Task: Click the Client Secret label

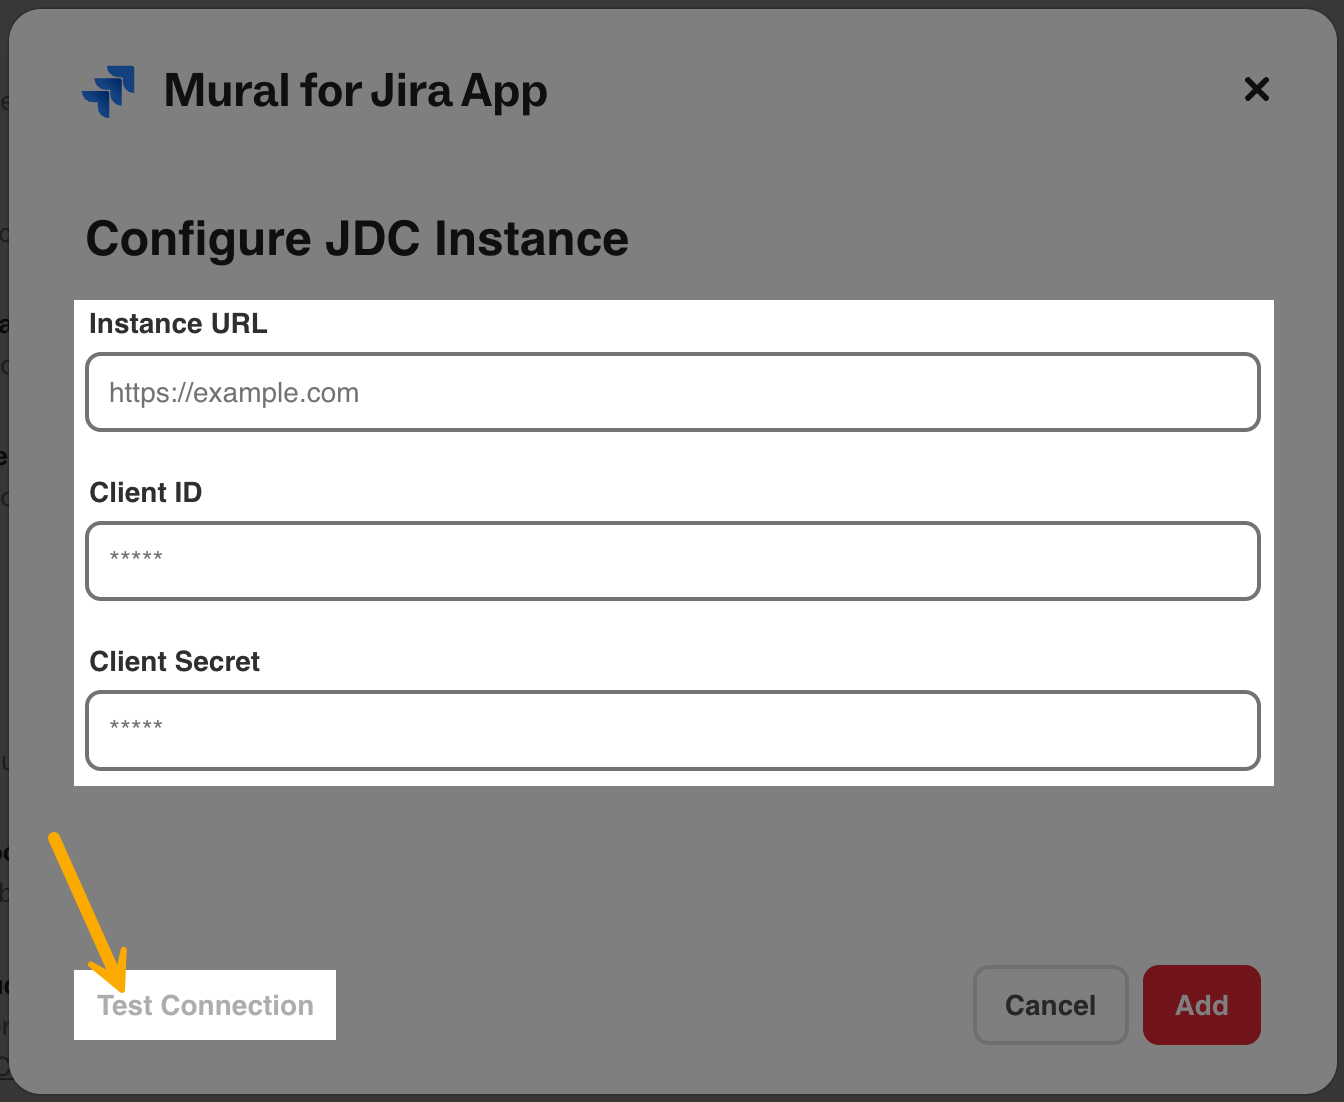Action: click(x=174, y=661)
